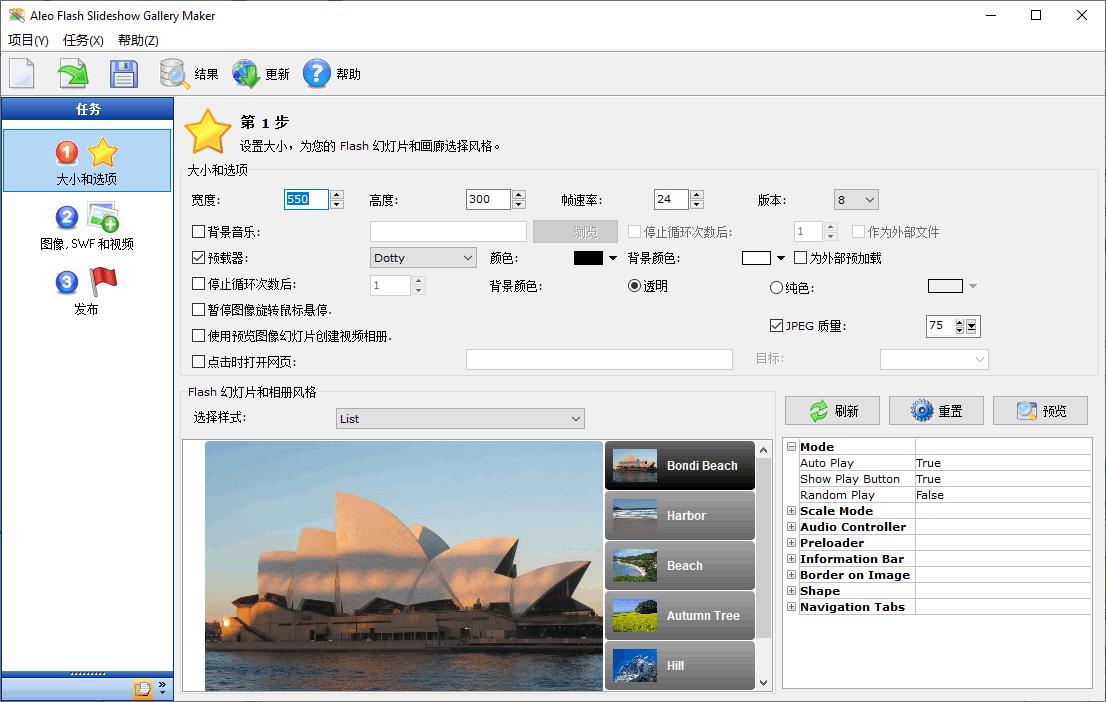Open the 项目(Y) menu

(x=28, y=40)
